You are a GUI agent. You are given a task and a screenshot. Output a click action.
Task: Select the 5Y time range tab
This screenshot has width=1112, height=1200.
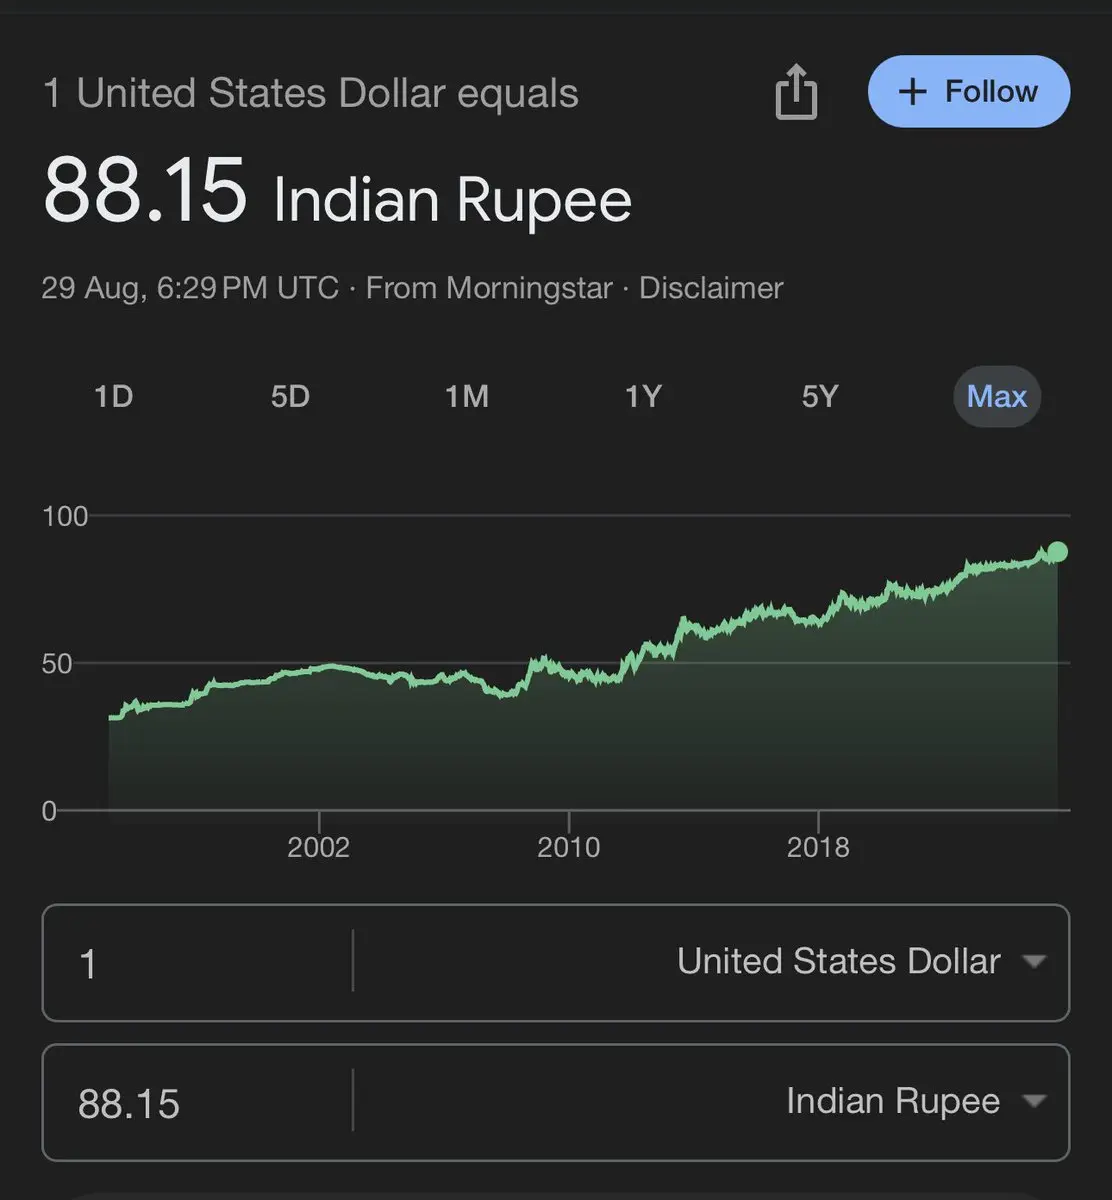(819, 397)
